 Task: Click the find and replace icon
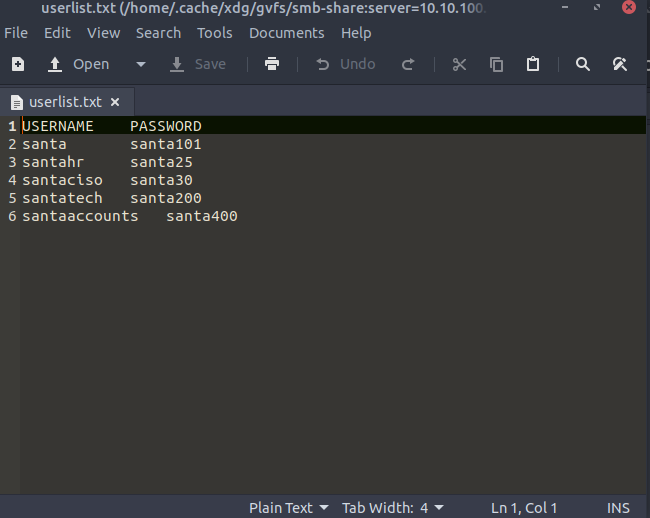click(620, 64)
